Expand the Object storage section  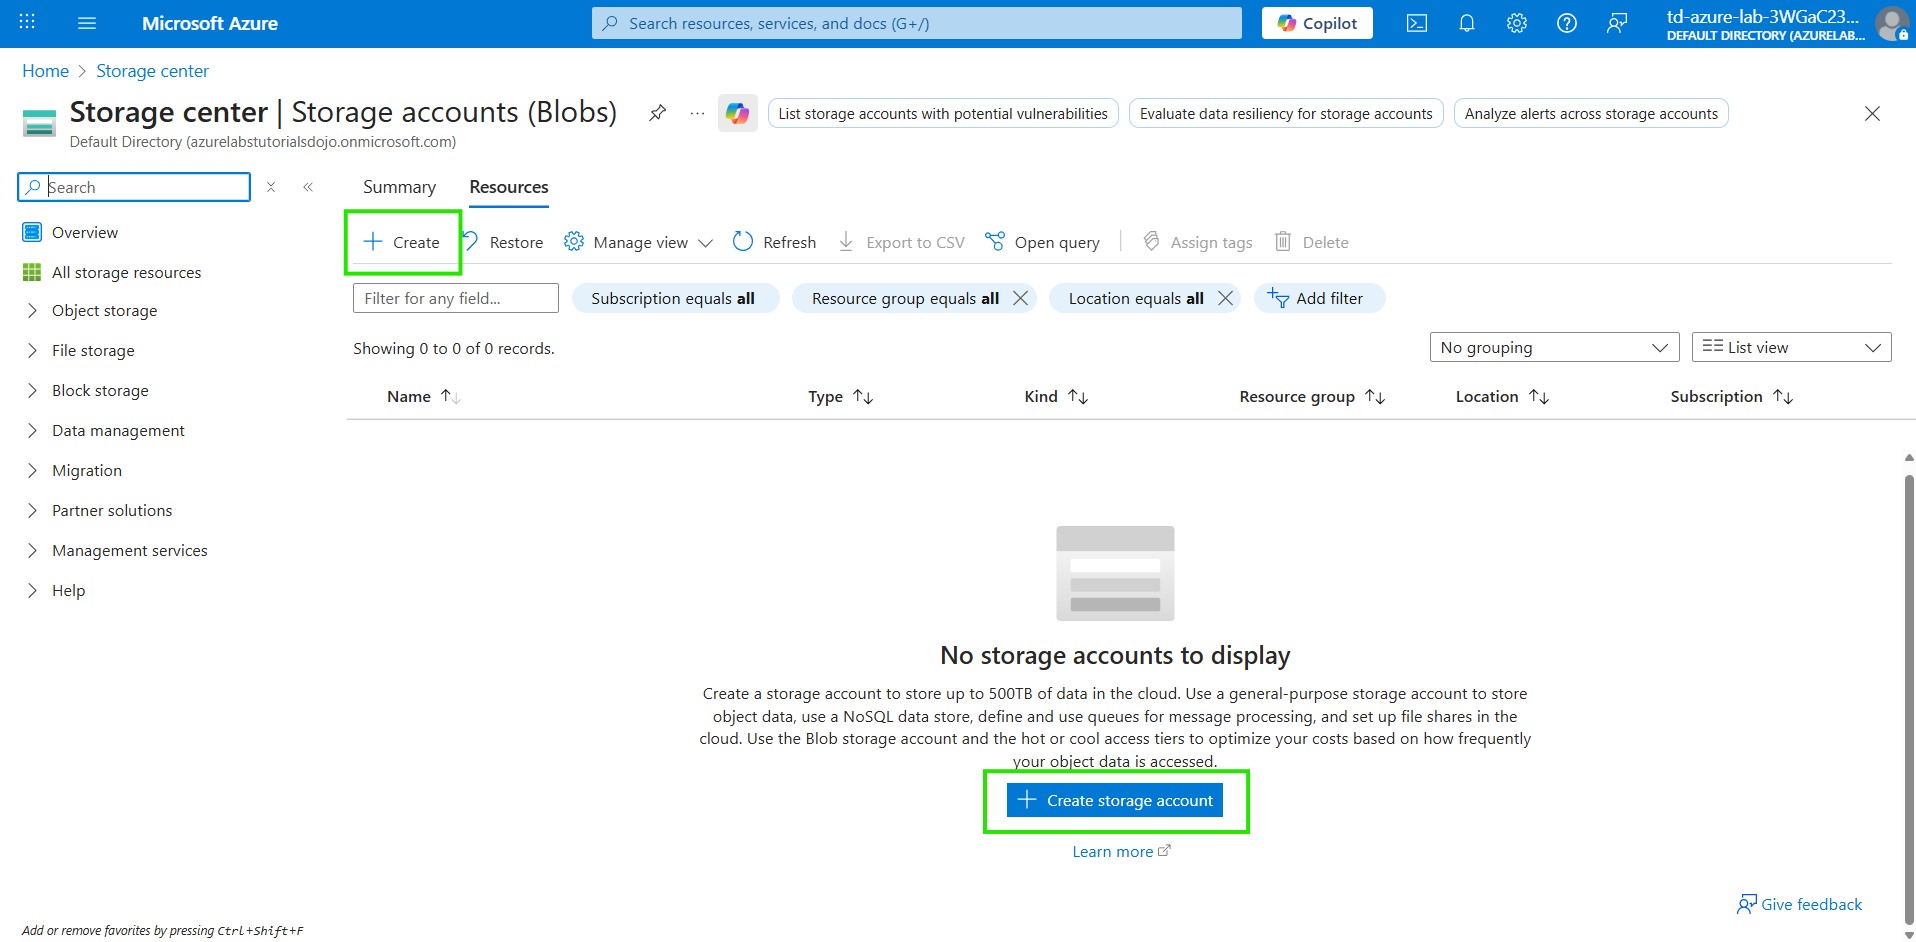pos(32,311)
